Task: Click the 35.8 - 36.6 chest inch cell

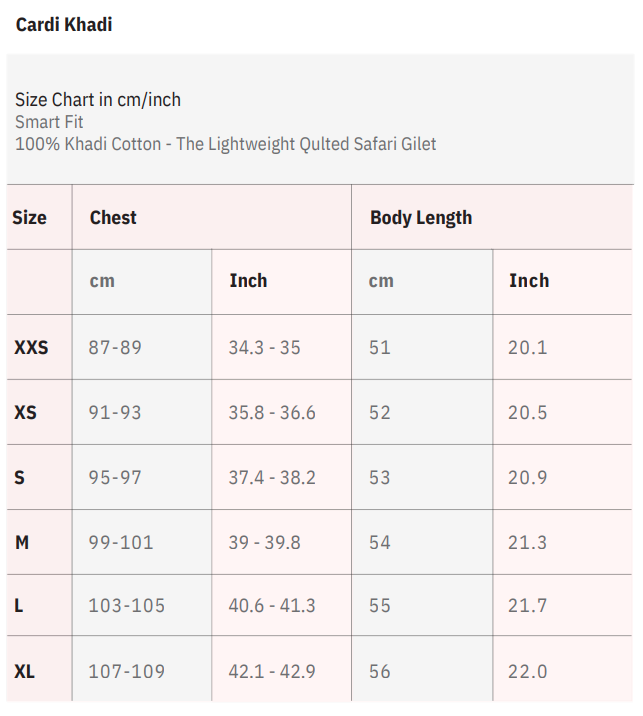Action: click(272, 412)
